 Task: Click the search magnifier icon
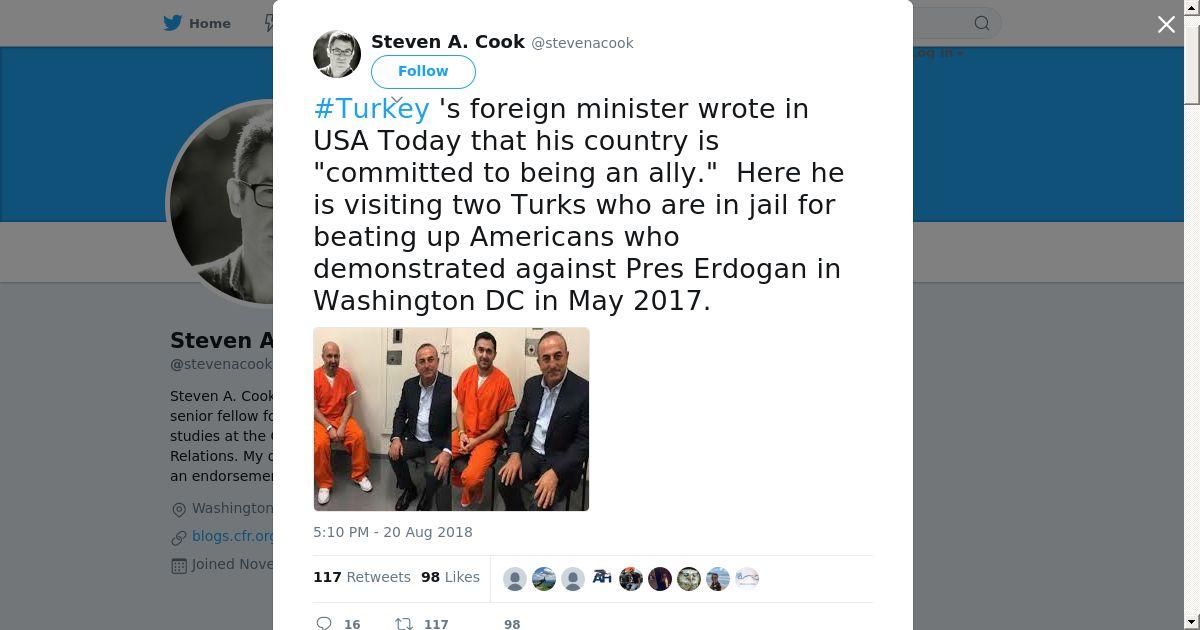[982, 23]
